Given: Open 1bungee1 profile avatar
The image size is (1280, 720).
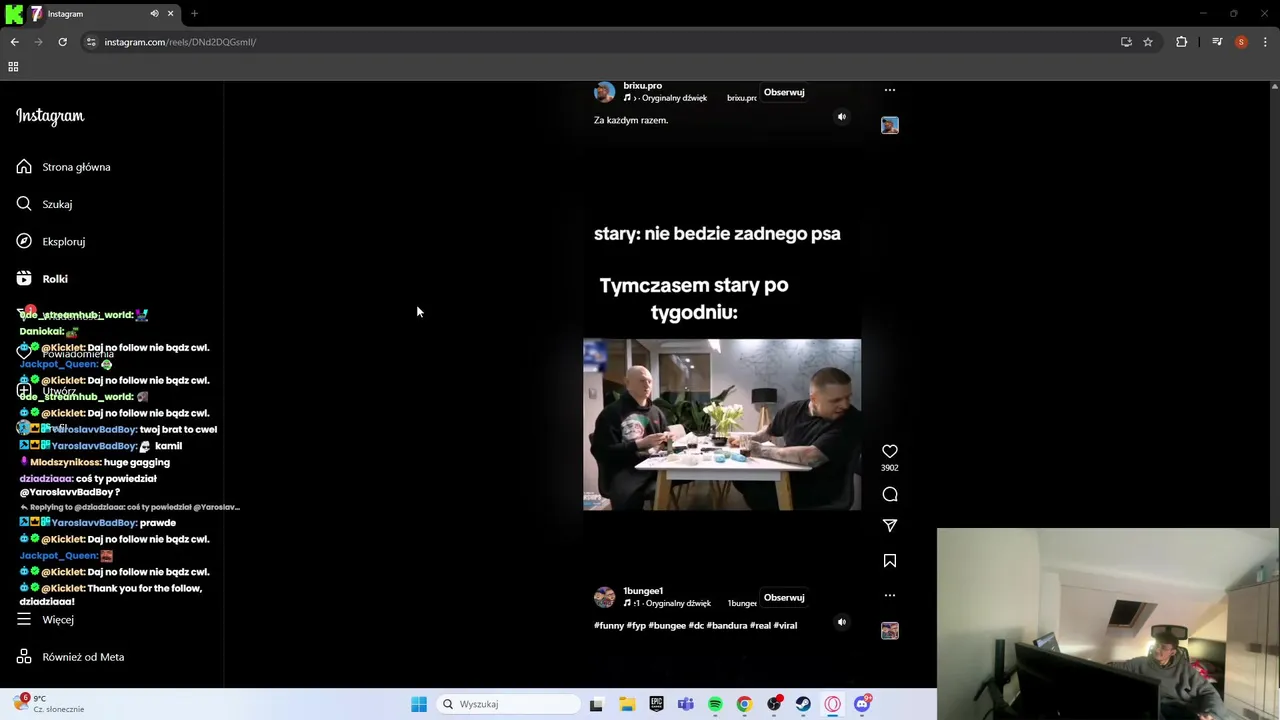Looking at the screenshot, I should pyautogui.click(x=604, y=597).
